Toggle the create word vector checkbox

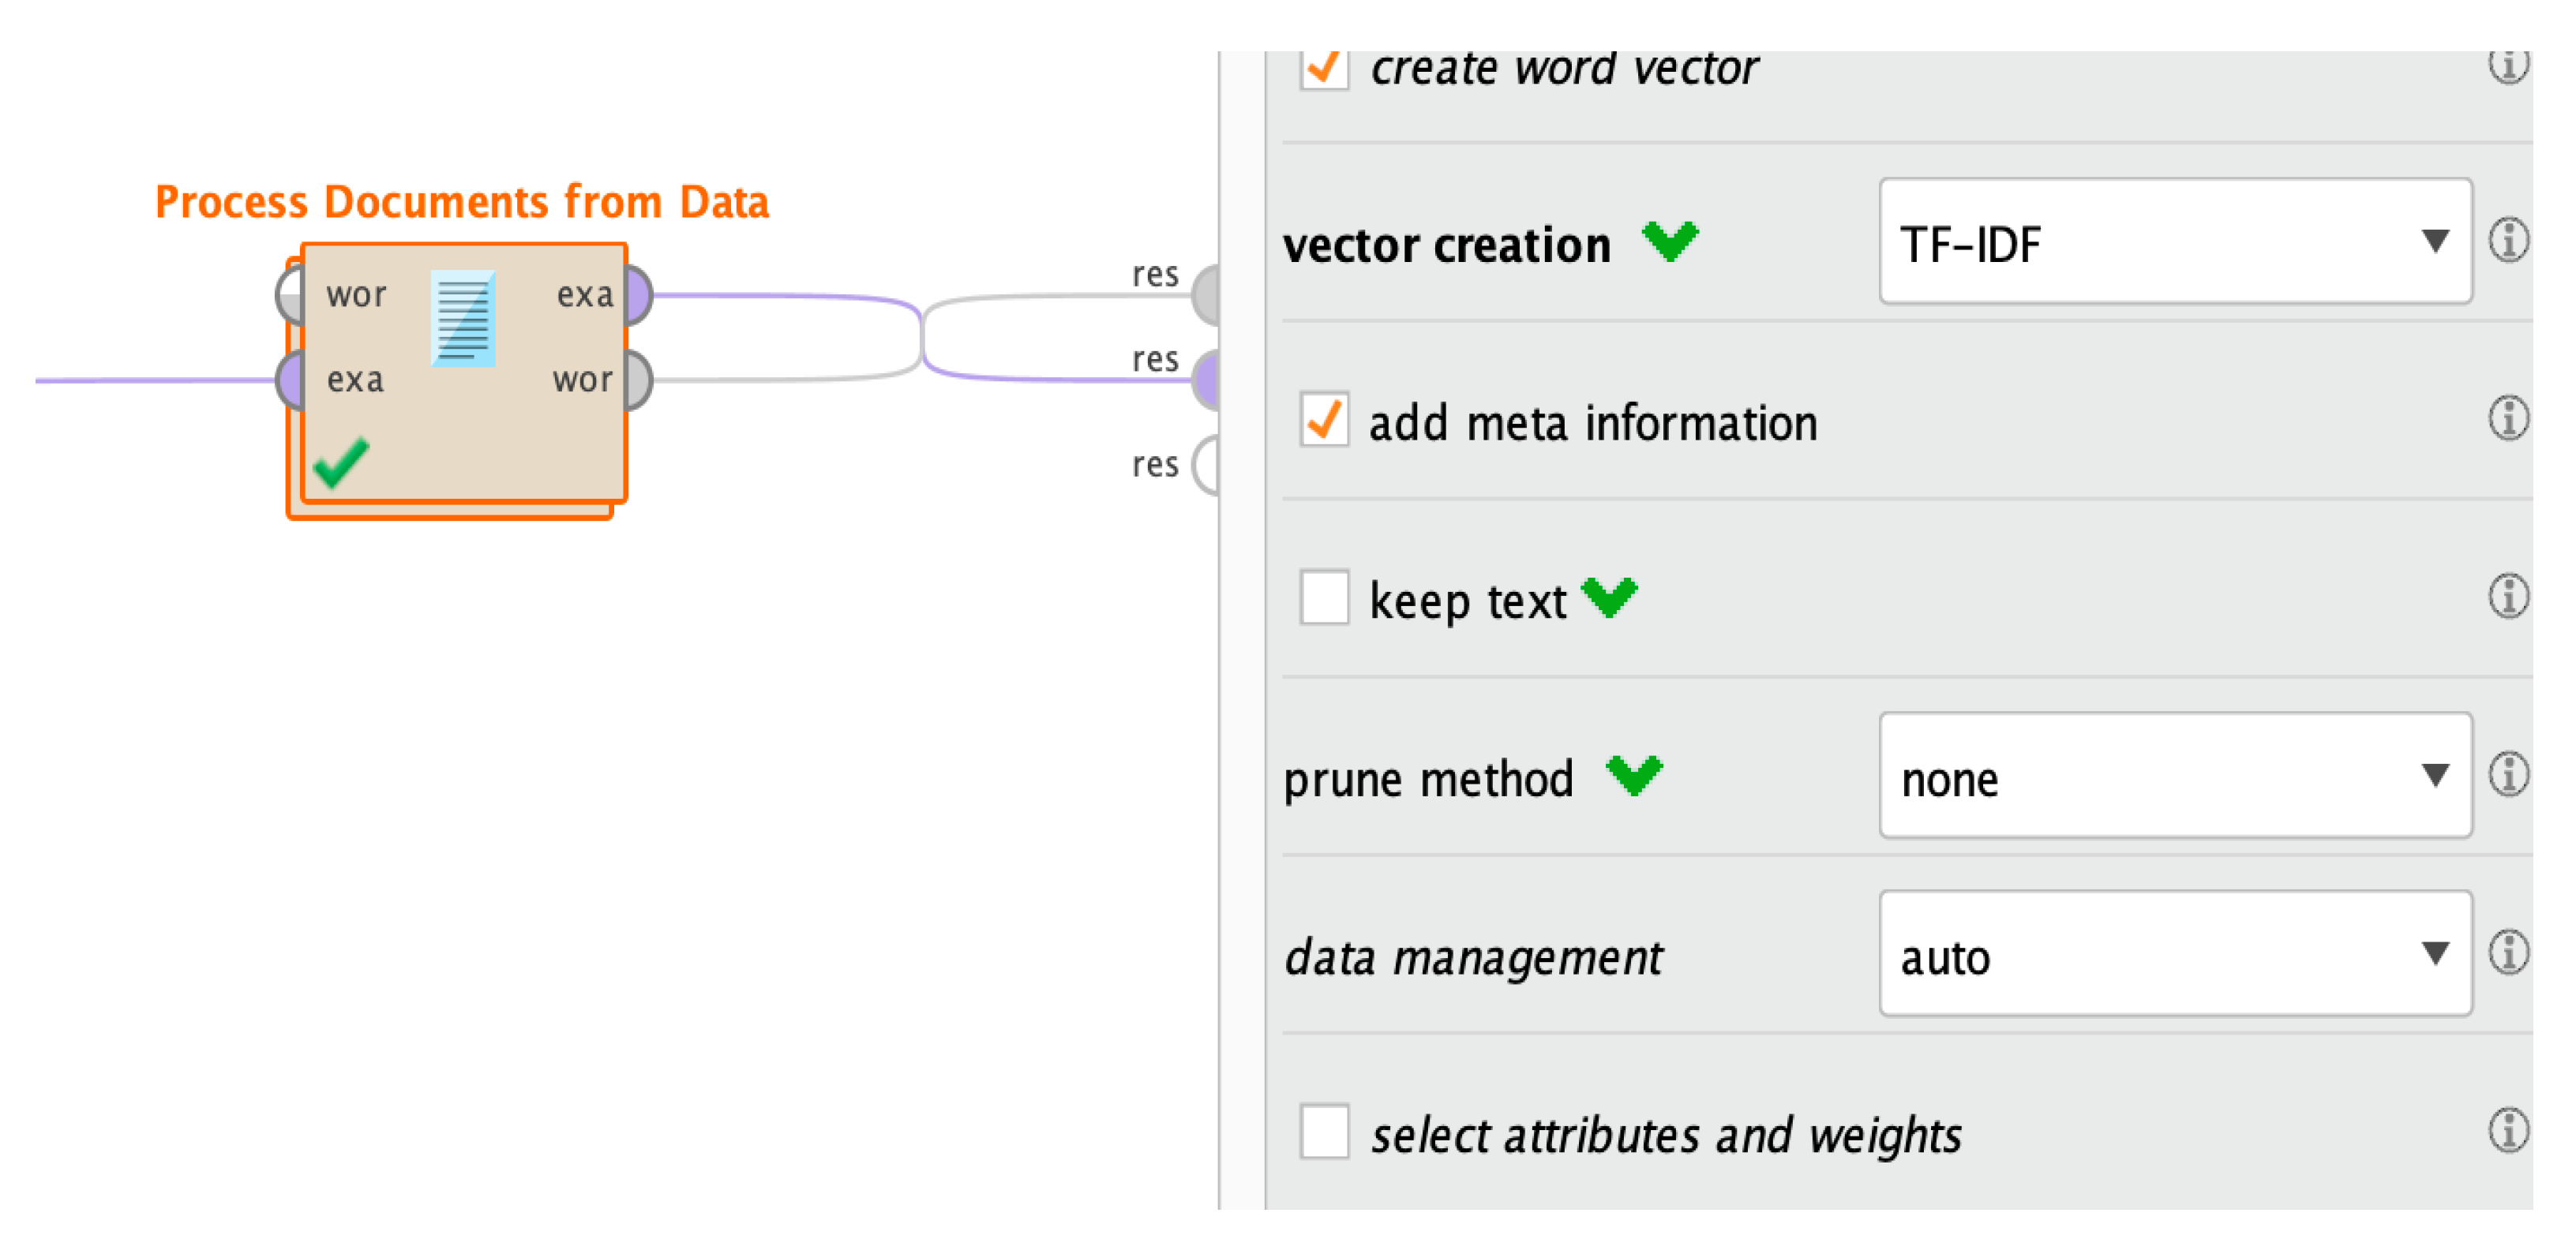[x=1324, y=68]
